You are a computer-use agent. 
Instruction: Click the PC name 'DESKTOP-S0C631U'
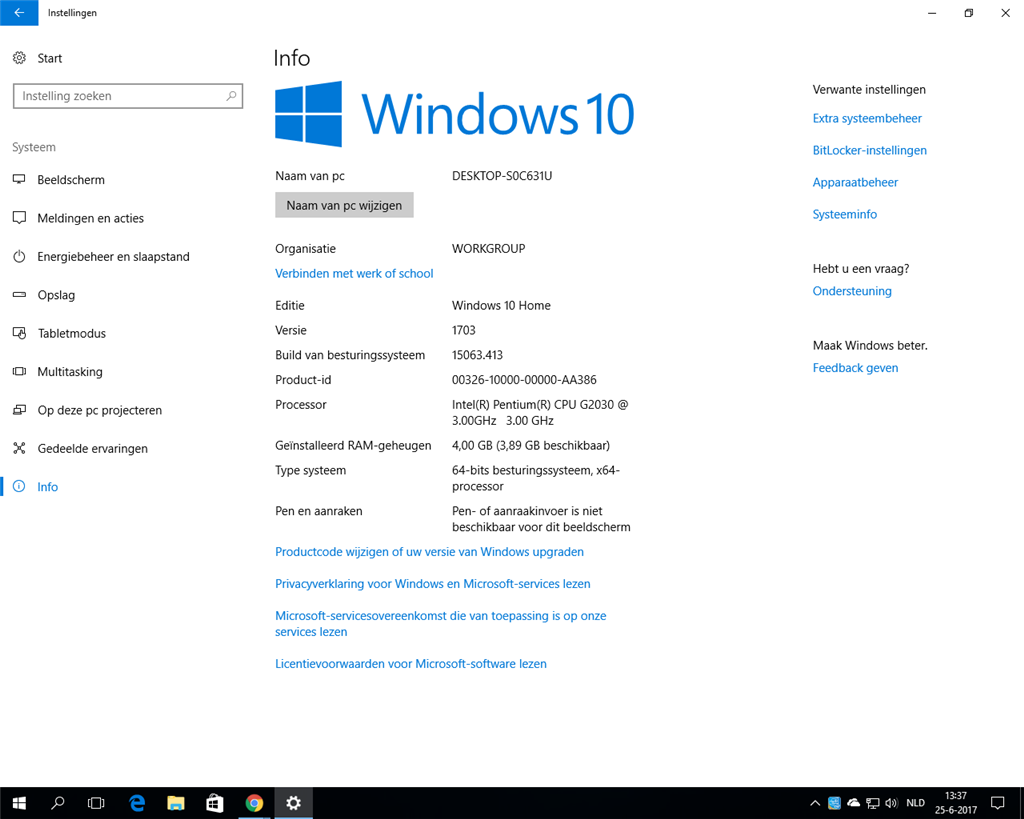point(502,176)
